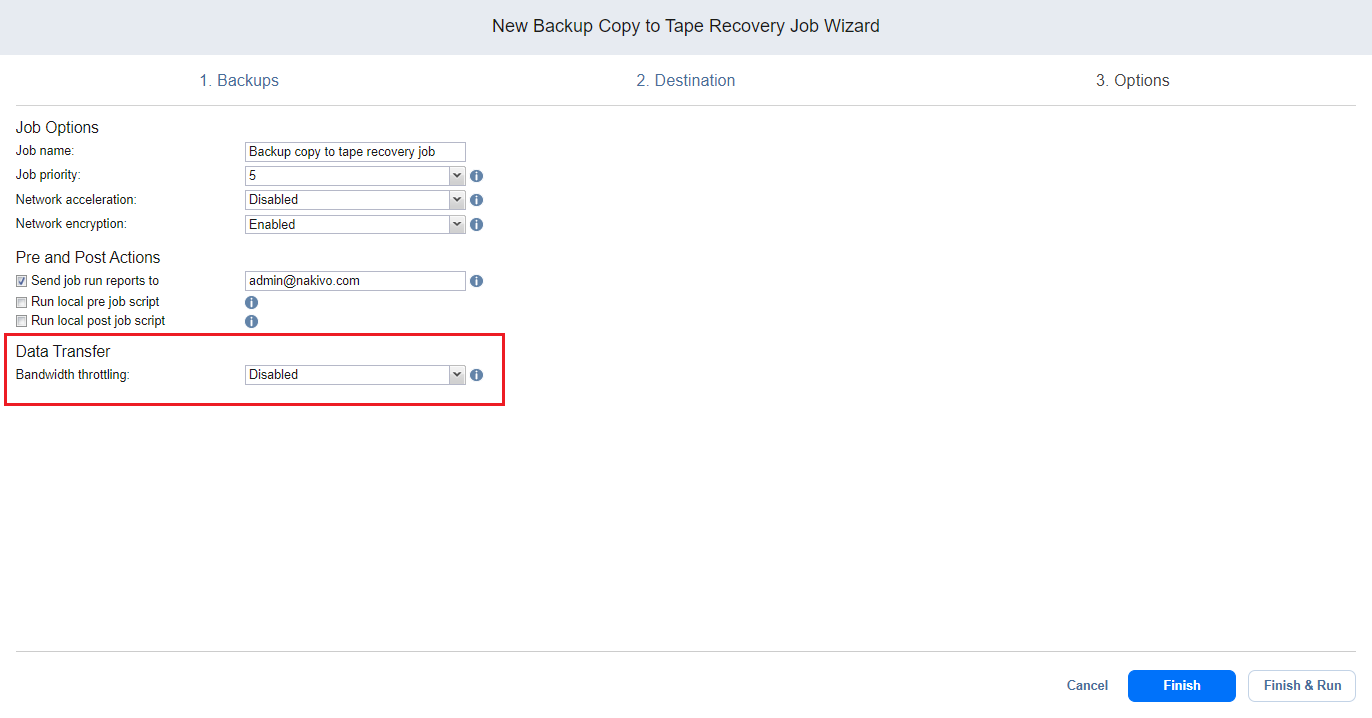Open the Bandwidth throttling dropdown
1372x718 pixels.
355,375
